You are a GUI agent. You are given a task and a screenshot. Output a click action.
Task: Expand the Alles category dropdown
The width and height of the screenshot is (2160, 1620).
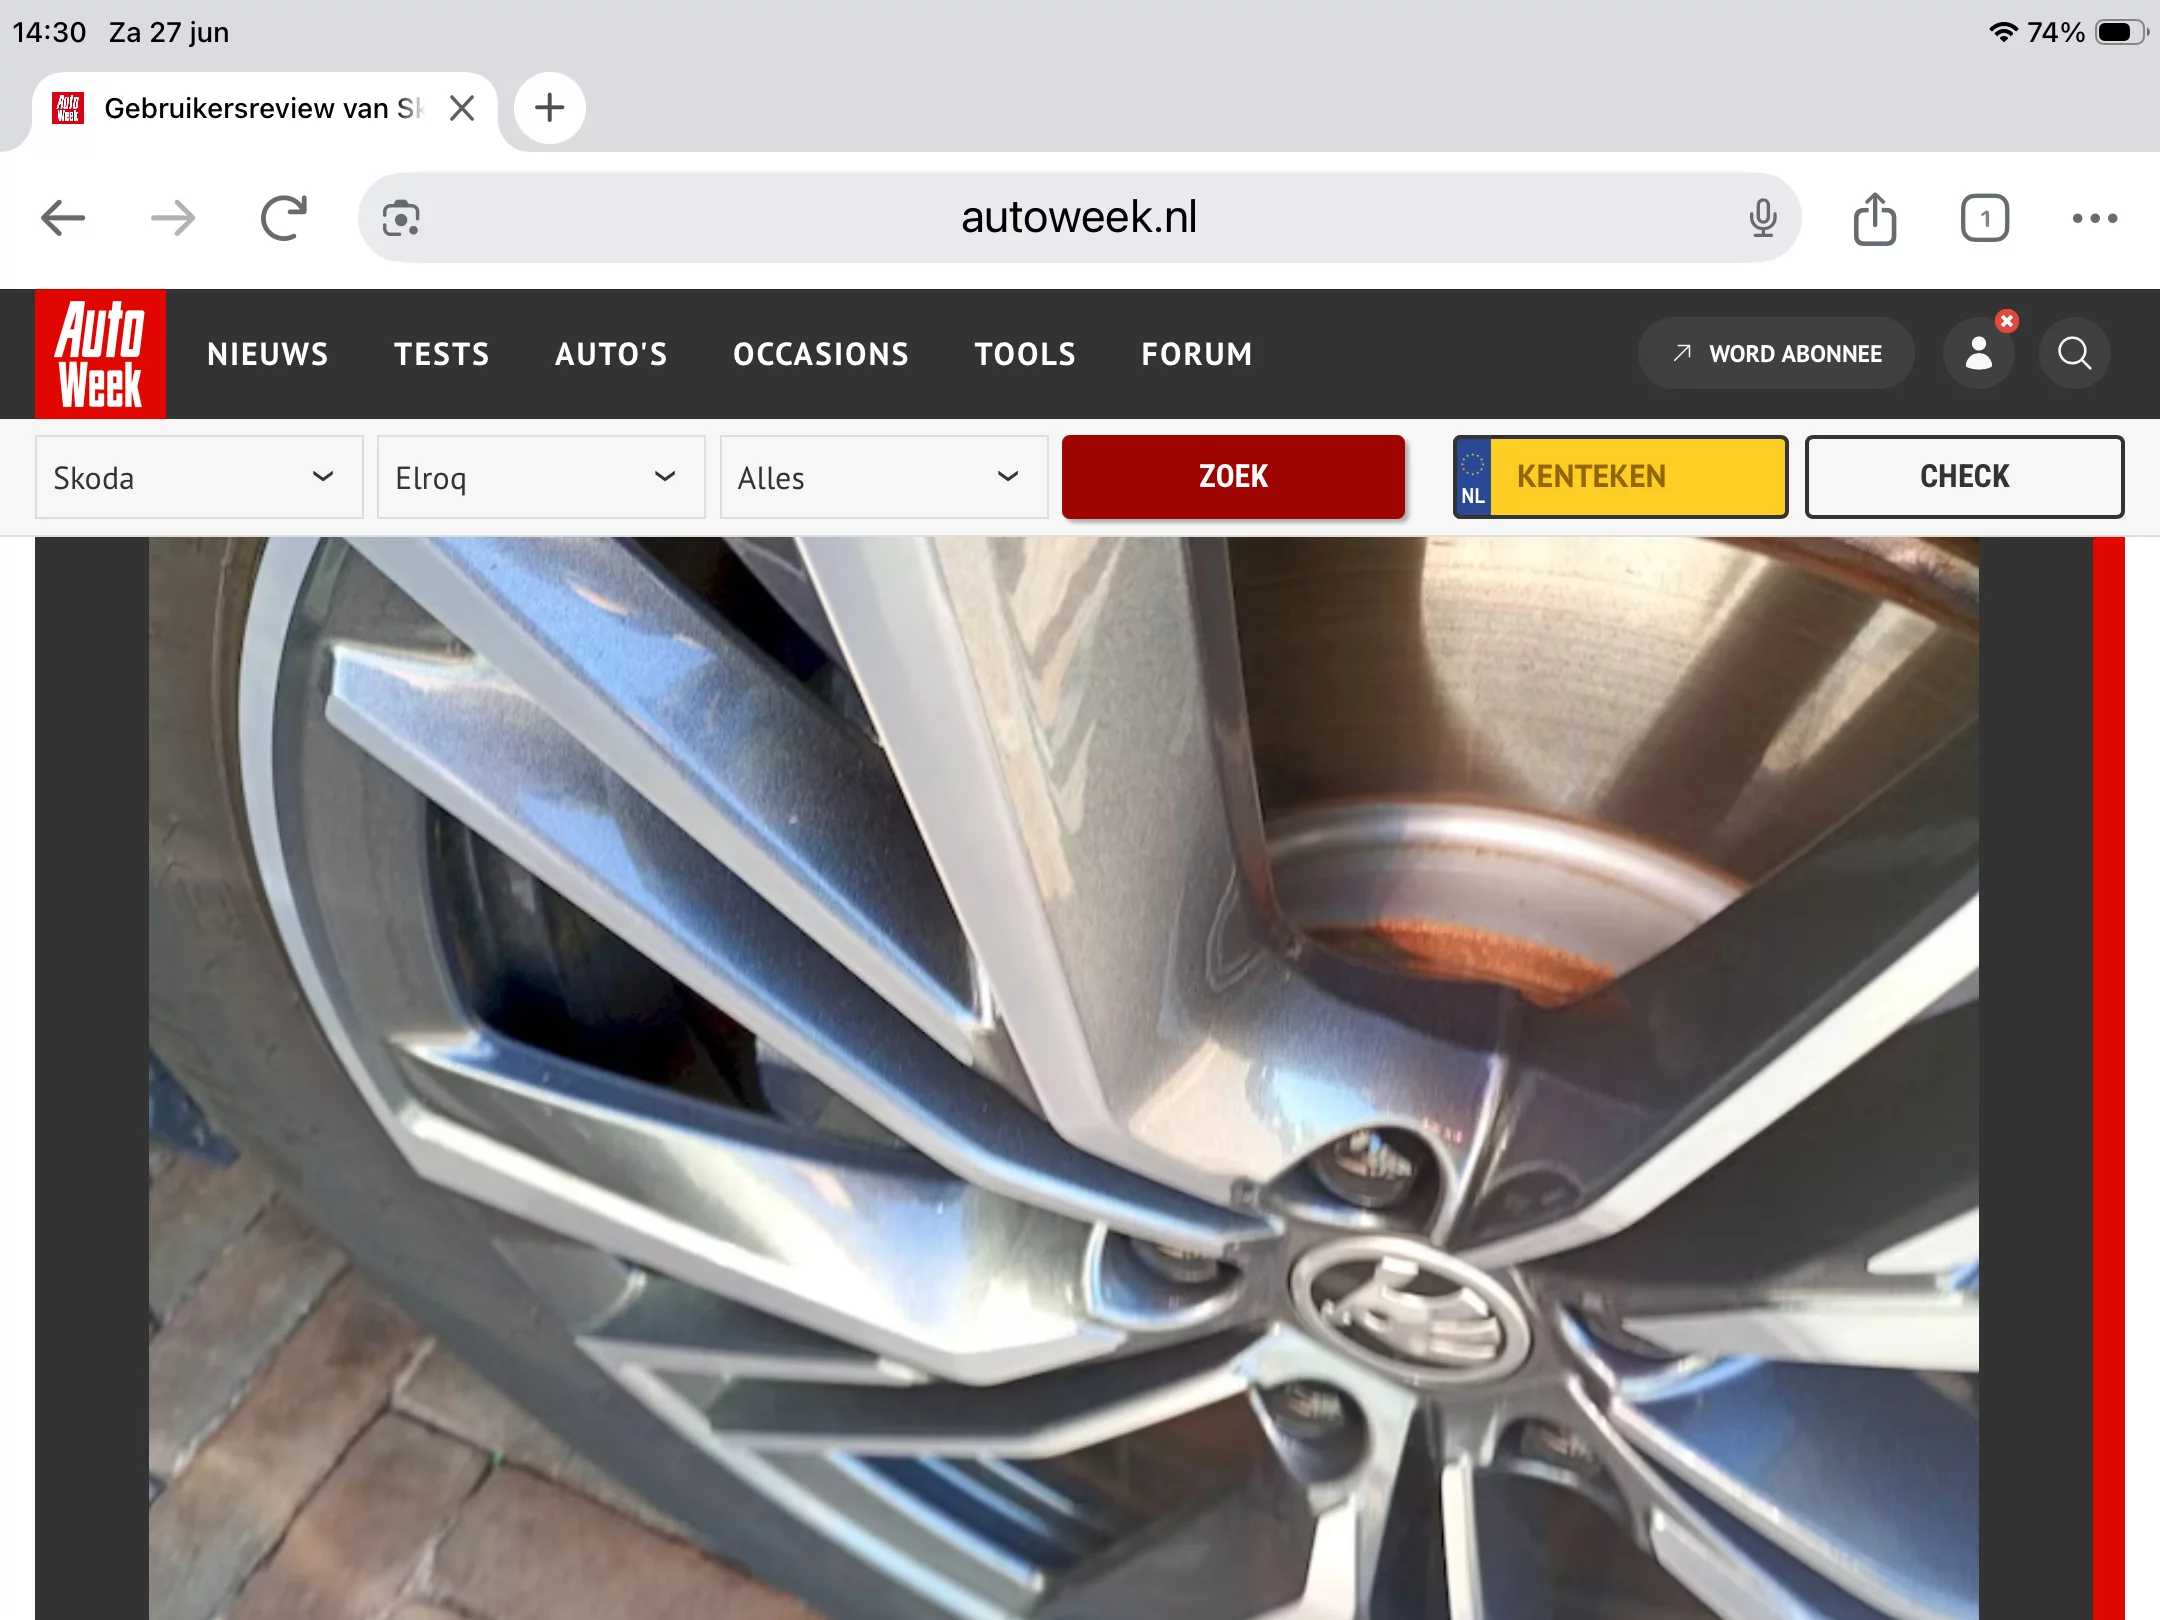pyautogui.click(x=884, y=477)
